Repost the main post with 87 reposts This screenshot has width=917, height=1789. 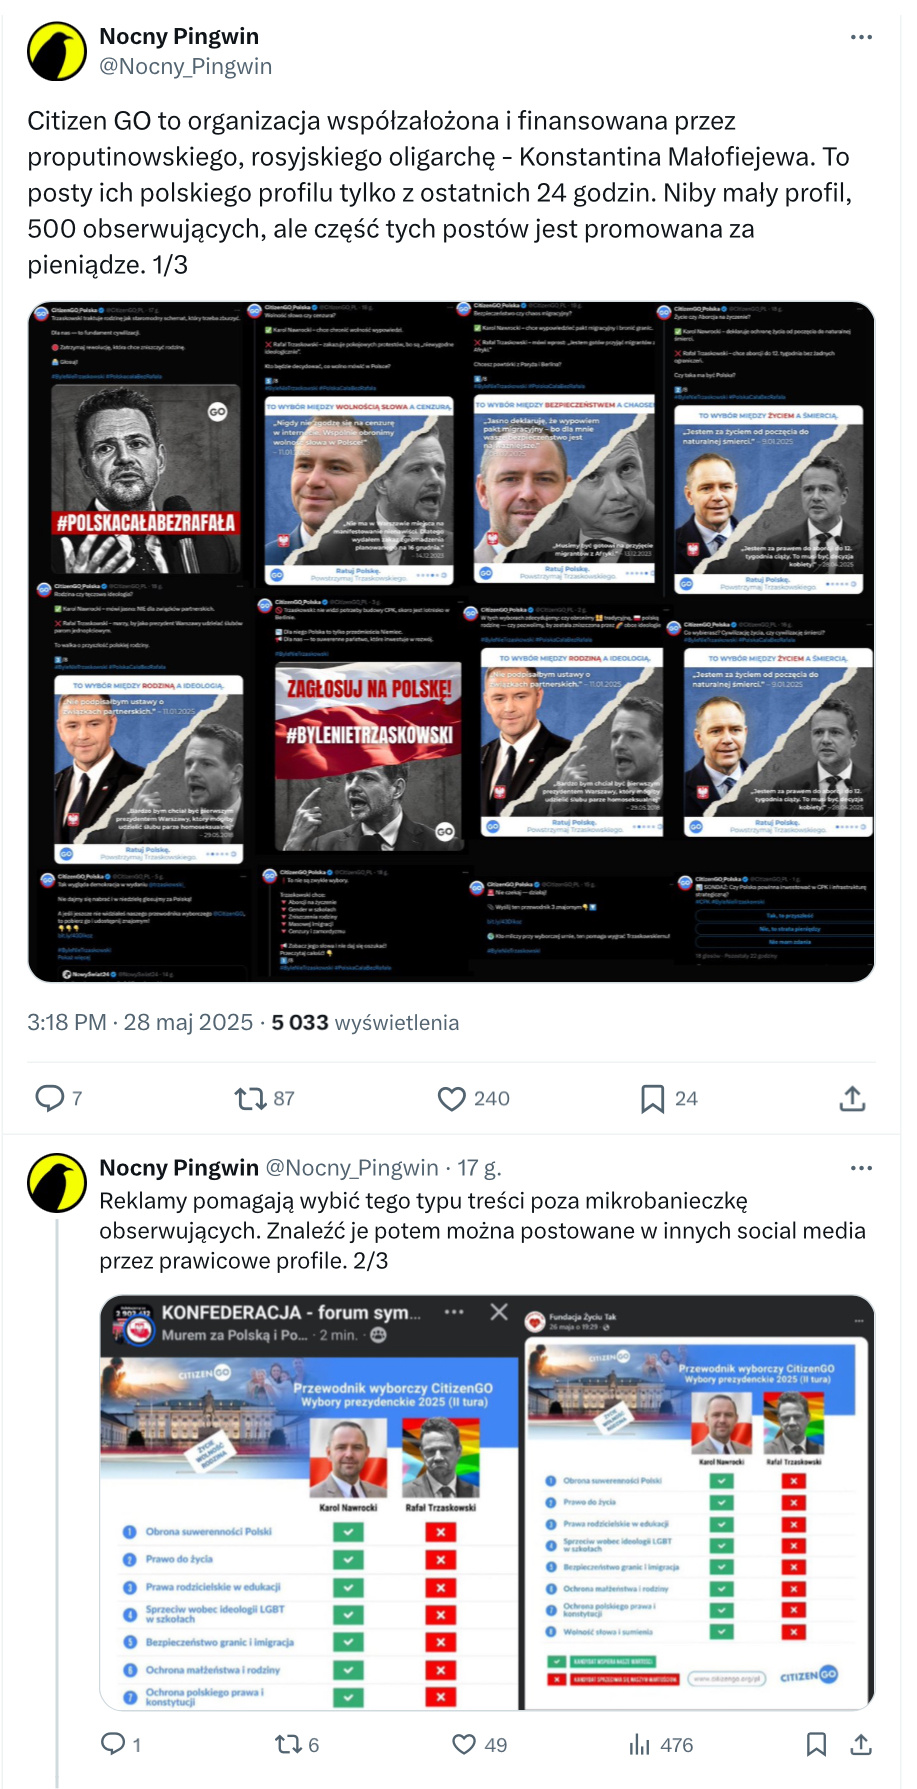pyautogui.click(x=249, y=1099)
